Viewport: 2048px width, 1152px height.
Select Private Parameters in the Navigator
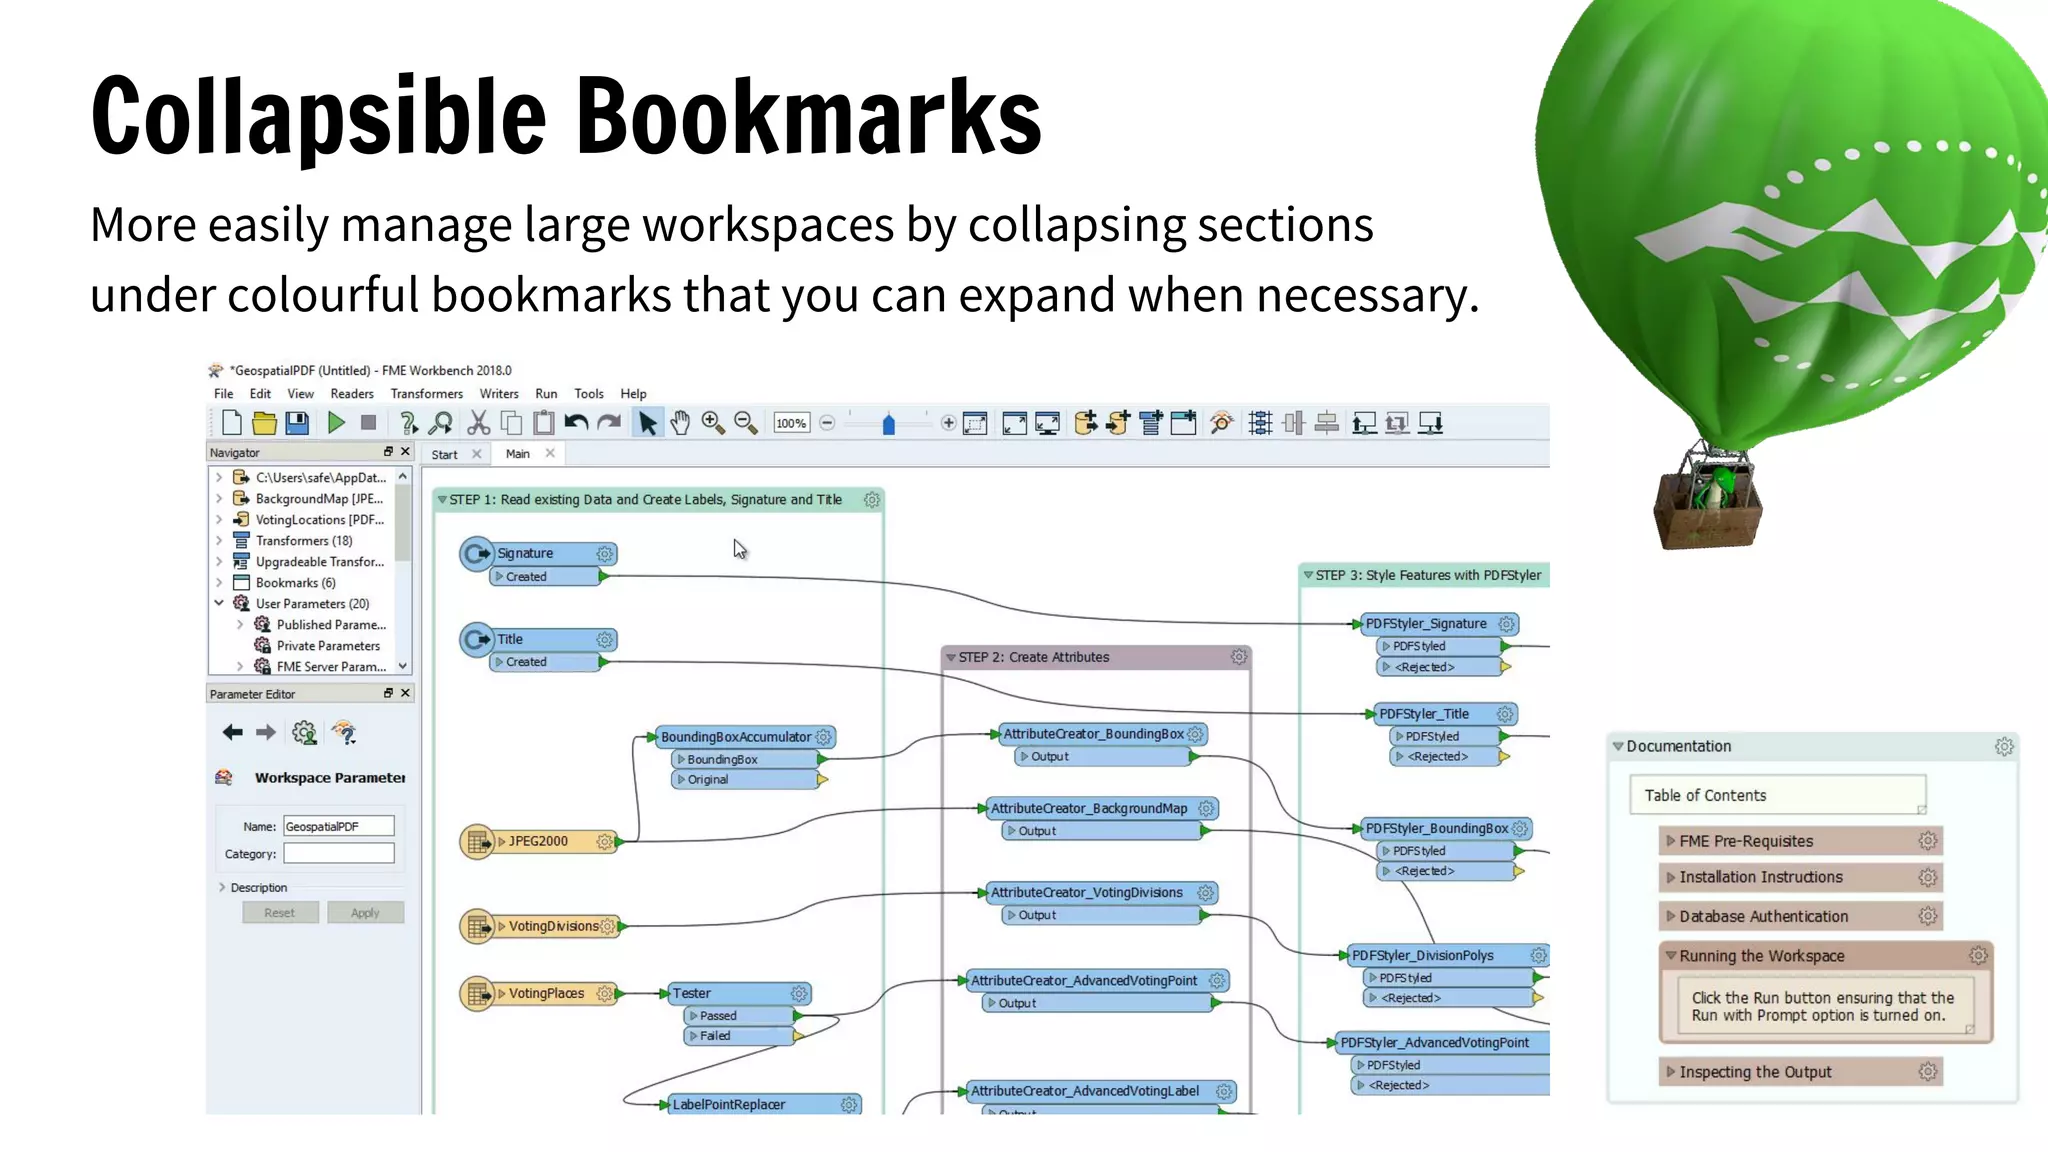tap(328, 645)
